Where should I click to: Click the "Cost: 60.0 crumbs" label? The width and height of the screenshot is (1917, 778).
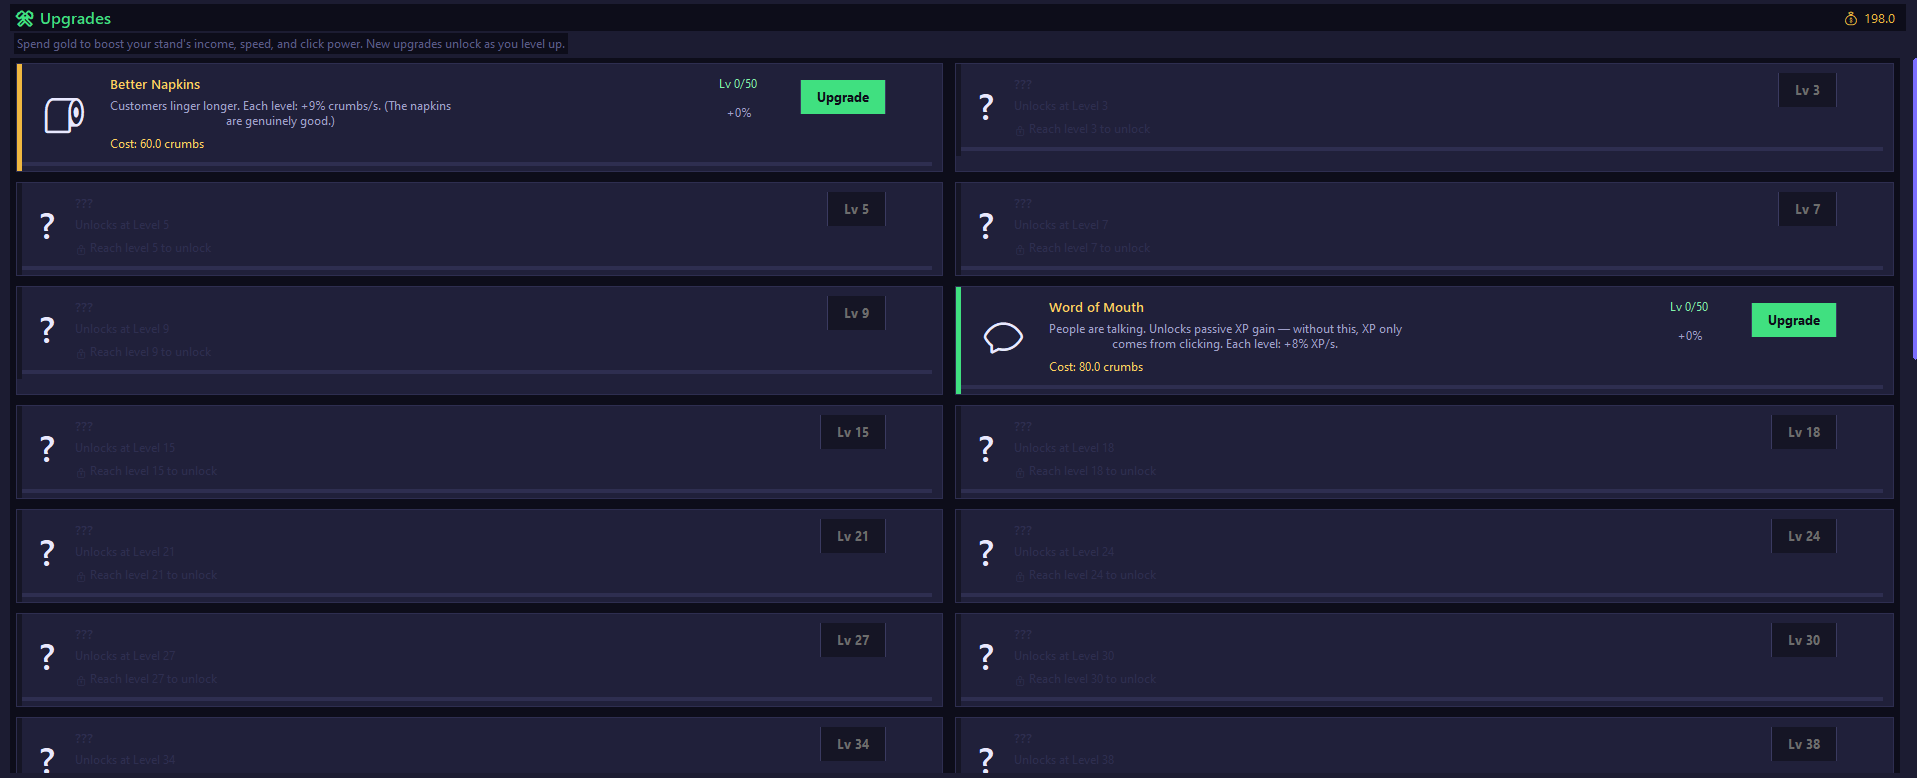coord(157,144)
